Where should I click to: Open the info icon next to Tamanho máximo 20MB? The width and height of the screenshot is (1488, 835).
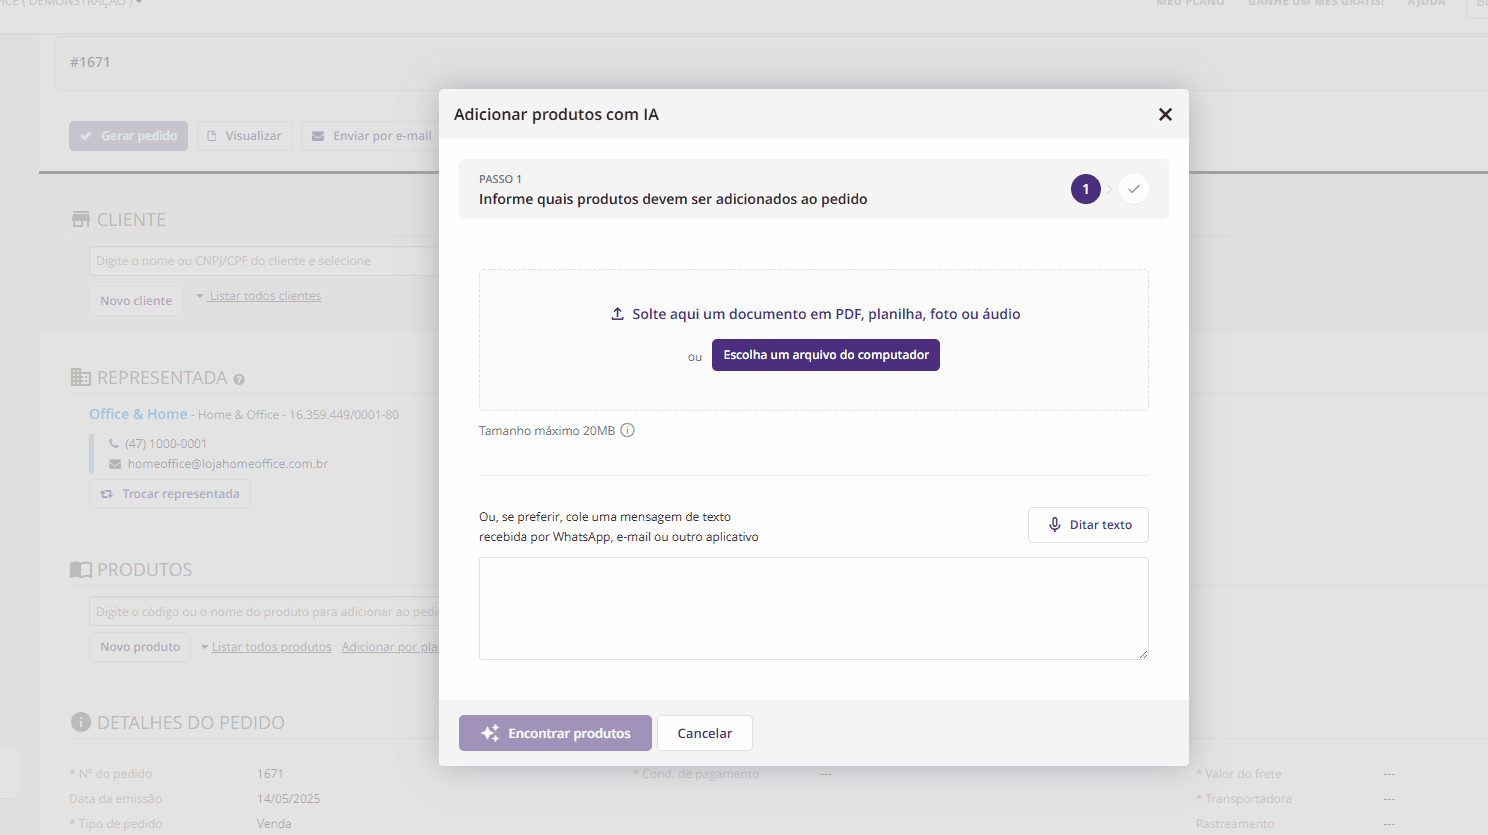pos(627,431)
